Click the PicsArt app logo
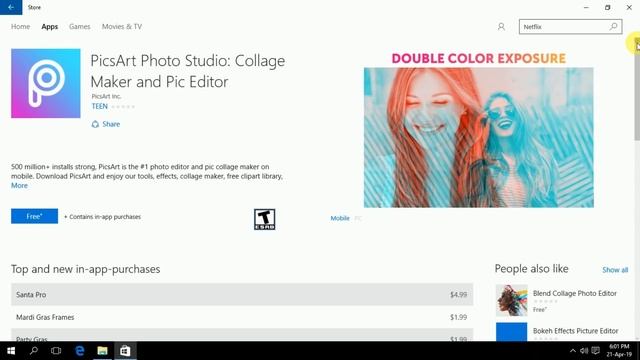The height and width of the screenshot is (360, 640). pyautogui.click(x=46, y=83)
